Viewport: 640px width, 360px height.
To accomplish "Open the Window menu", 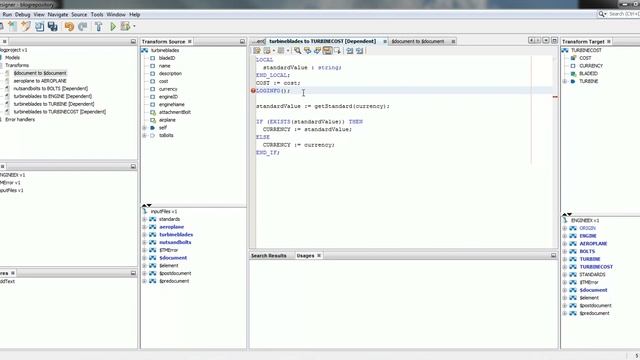I will (x=116, y=15).
